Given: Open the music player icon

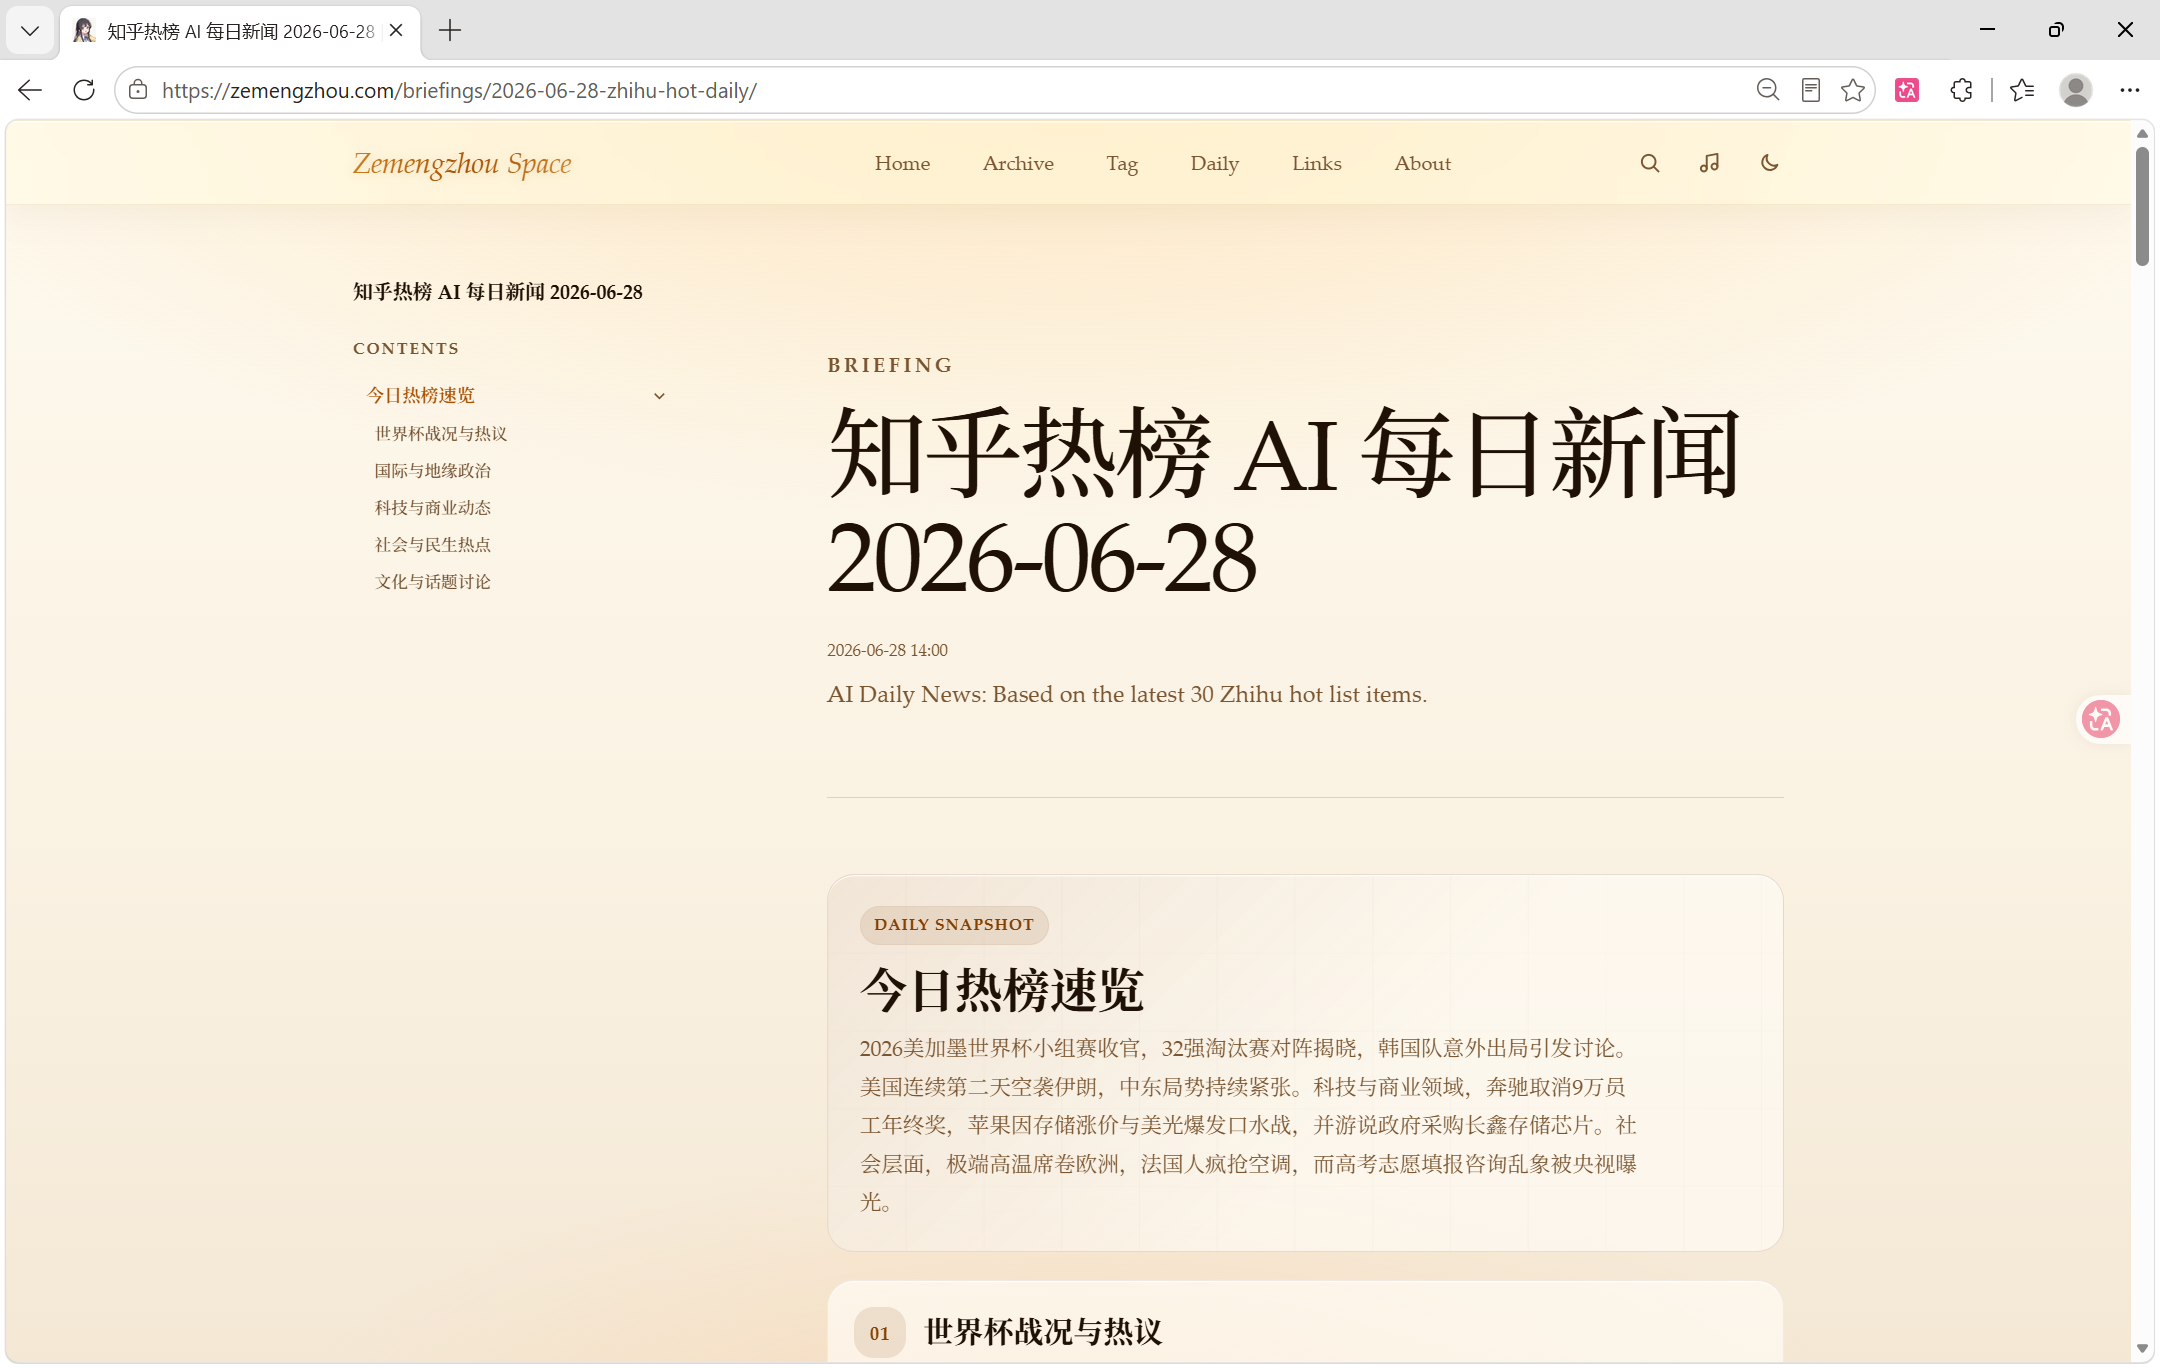Looking at the screenshot, I should pyautogui.click(x=1710, y=163).
